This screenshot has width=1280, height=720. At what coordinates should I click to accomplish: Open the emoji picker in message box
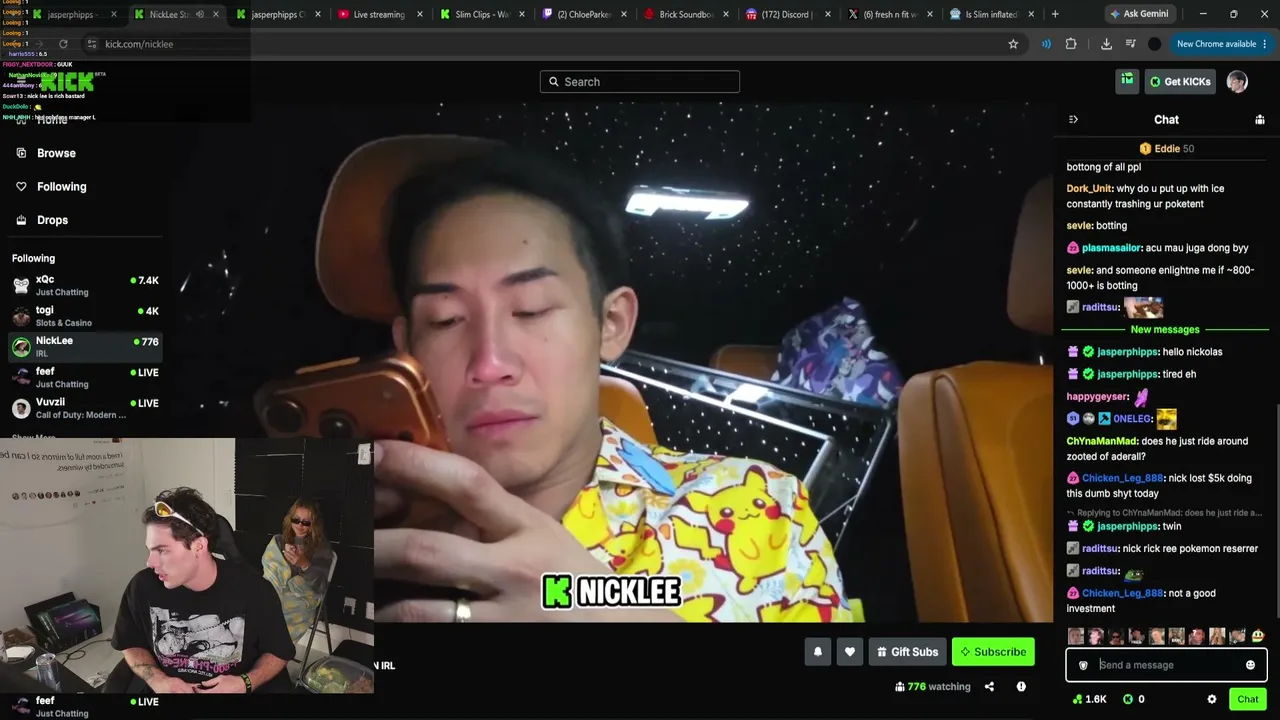pos(1250,665)
